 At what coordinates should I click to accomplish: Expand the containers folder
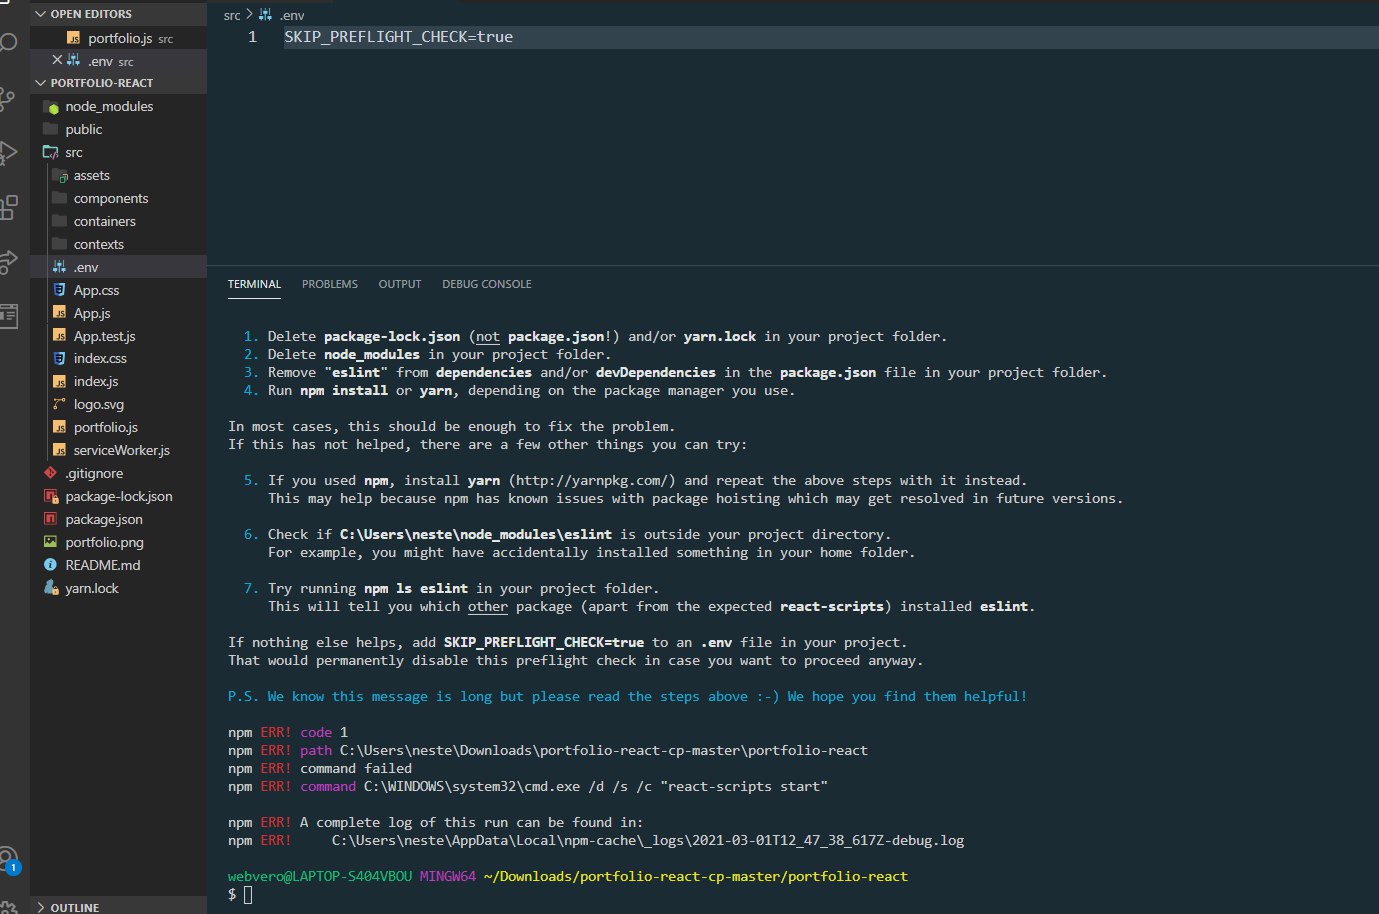click(x=118, y=221)
